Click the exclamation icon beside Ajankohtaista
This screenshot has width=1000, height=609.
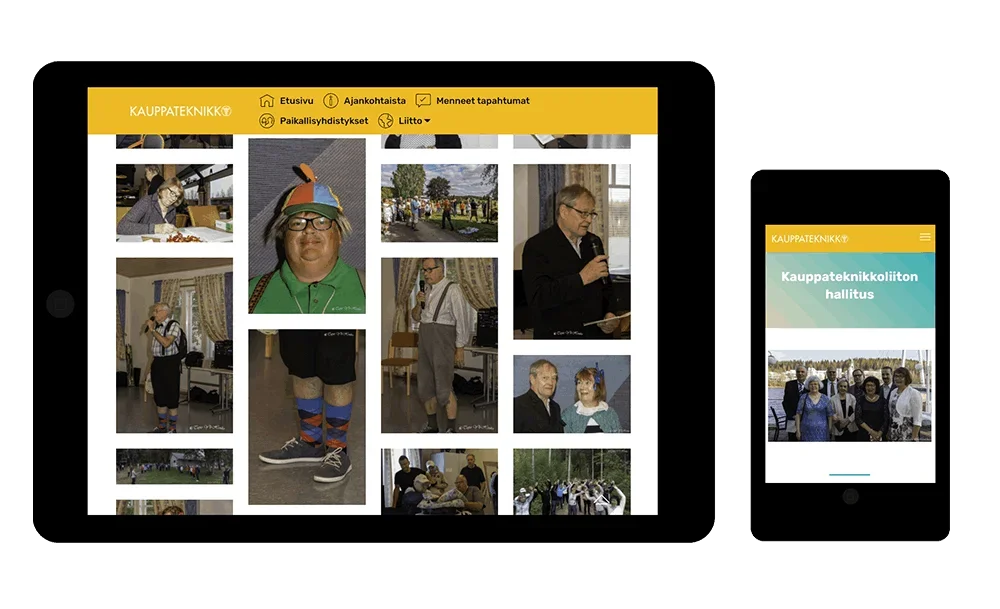(330, 101)
